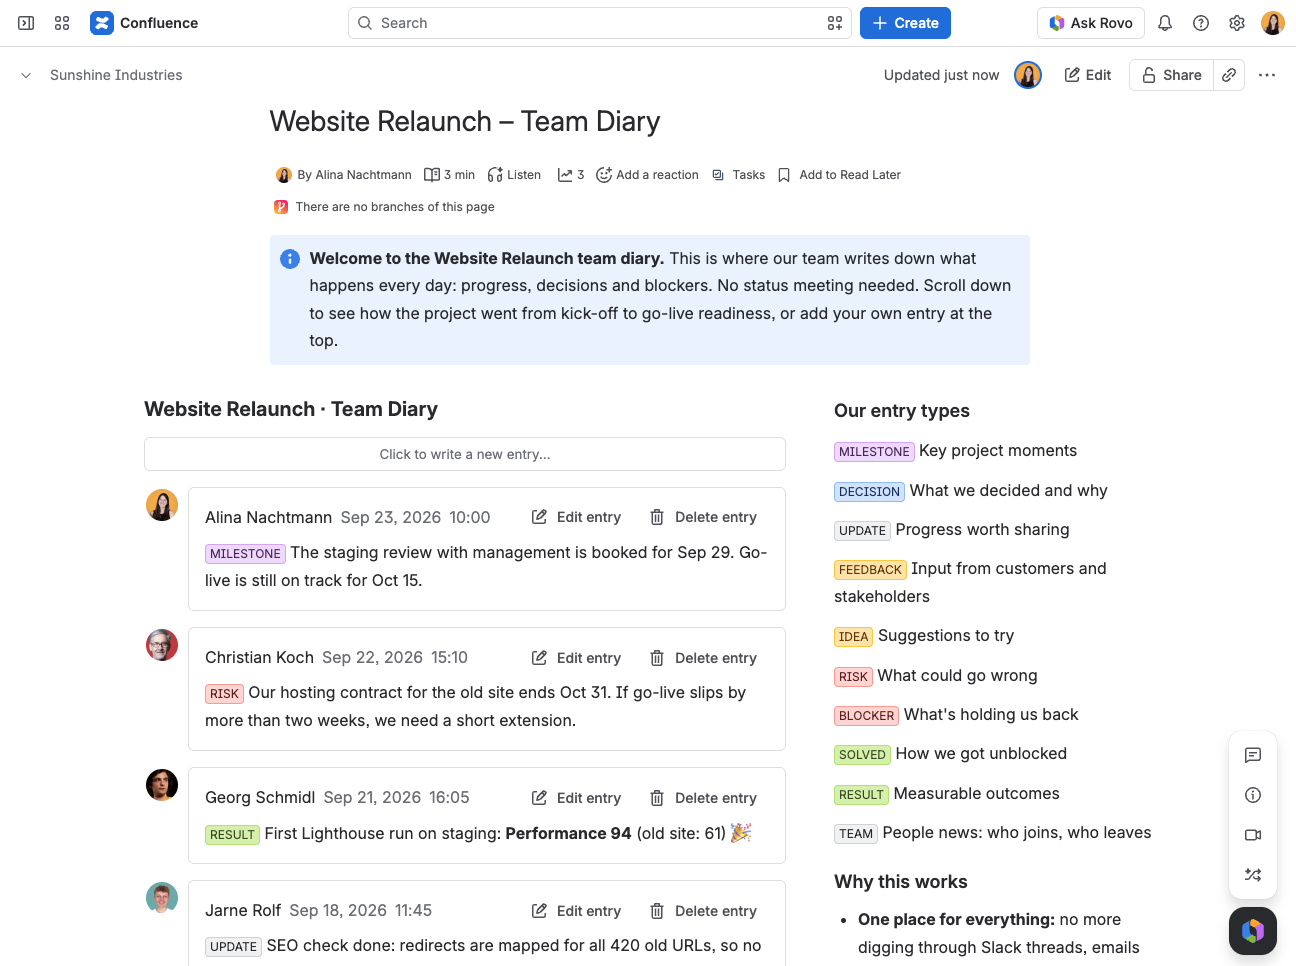Edit Christian Koch's diary entry
The width and height of the screenshot is (1296, 966).
point(576,658)
